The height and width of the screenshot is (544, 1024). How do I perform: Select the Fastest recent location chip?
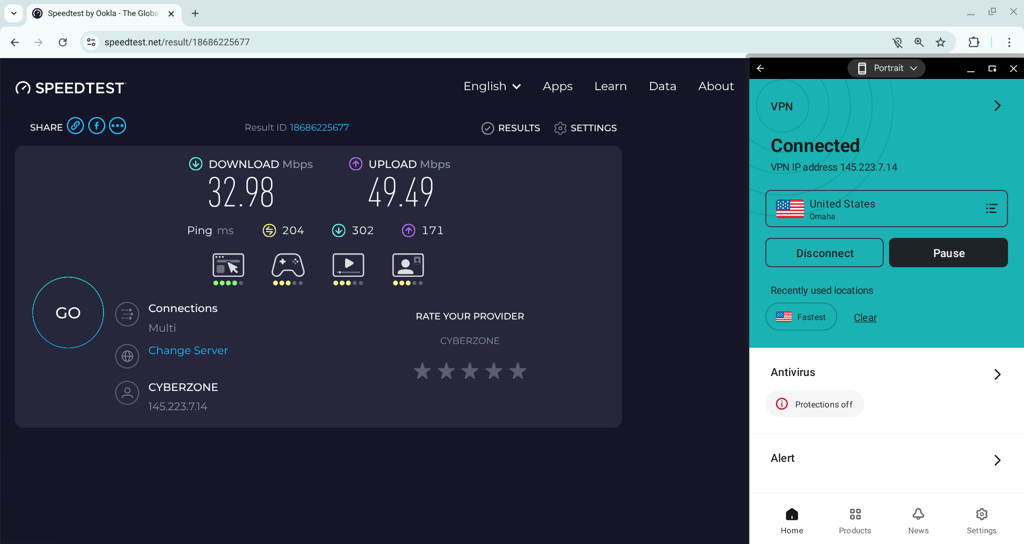click(x=801, y=317)
